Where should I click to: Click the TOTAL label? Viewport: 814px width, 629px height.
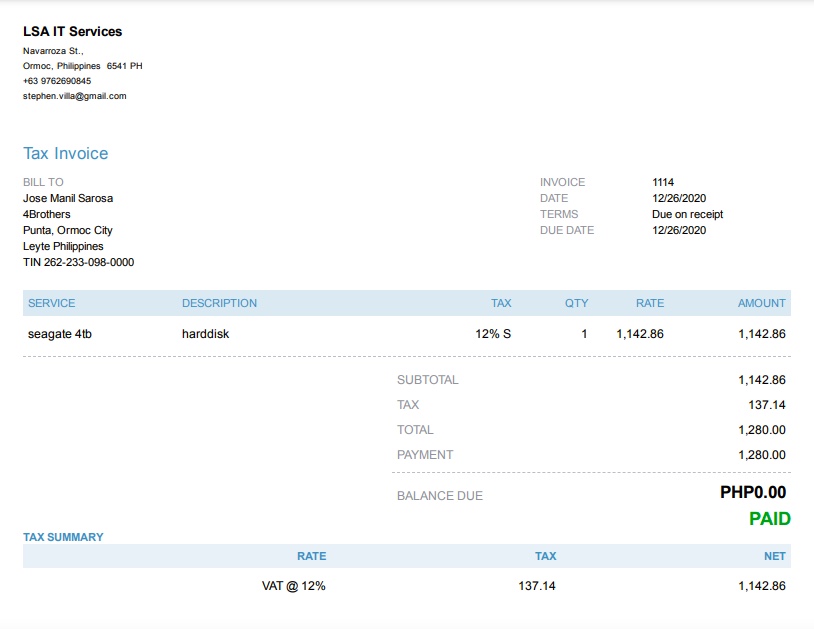coord(415,430)
